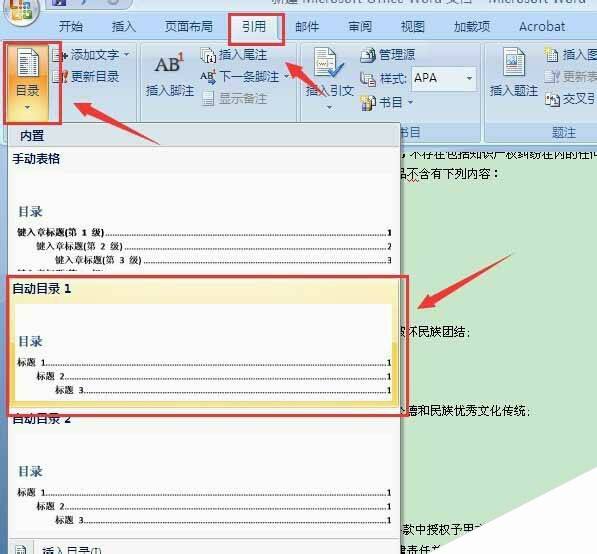597x554 pixels.
Task: Click 下一条脚注 next footnote
Action: click(x=240, y=77)
